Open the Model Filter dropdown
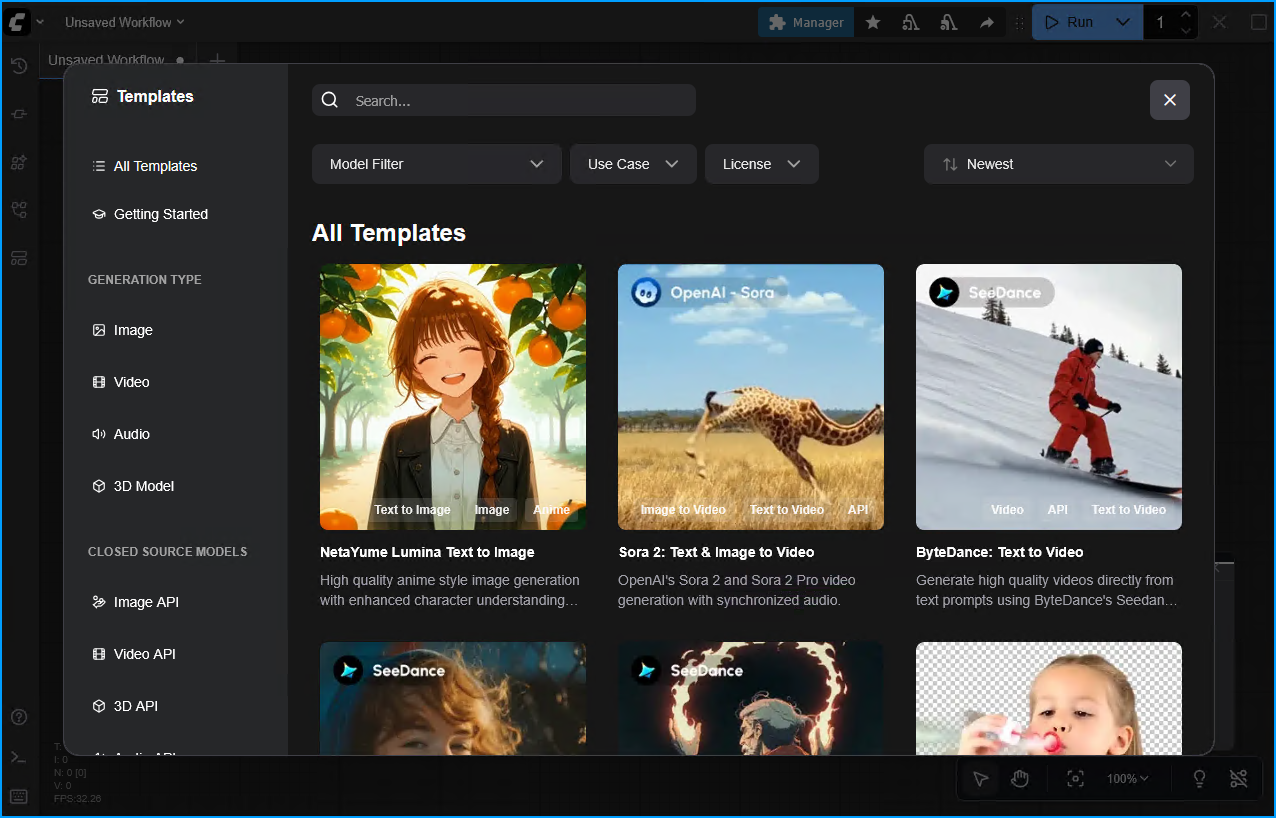 coord(436,163)
